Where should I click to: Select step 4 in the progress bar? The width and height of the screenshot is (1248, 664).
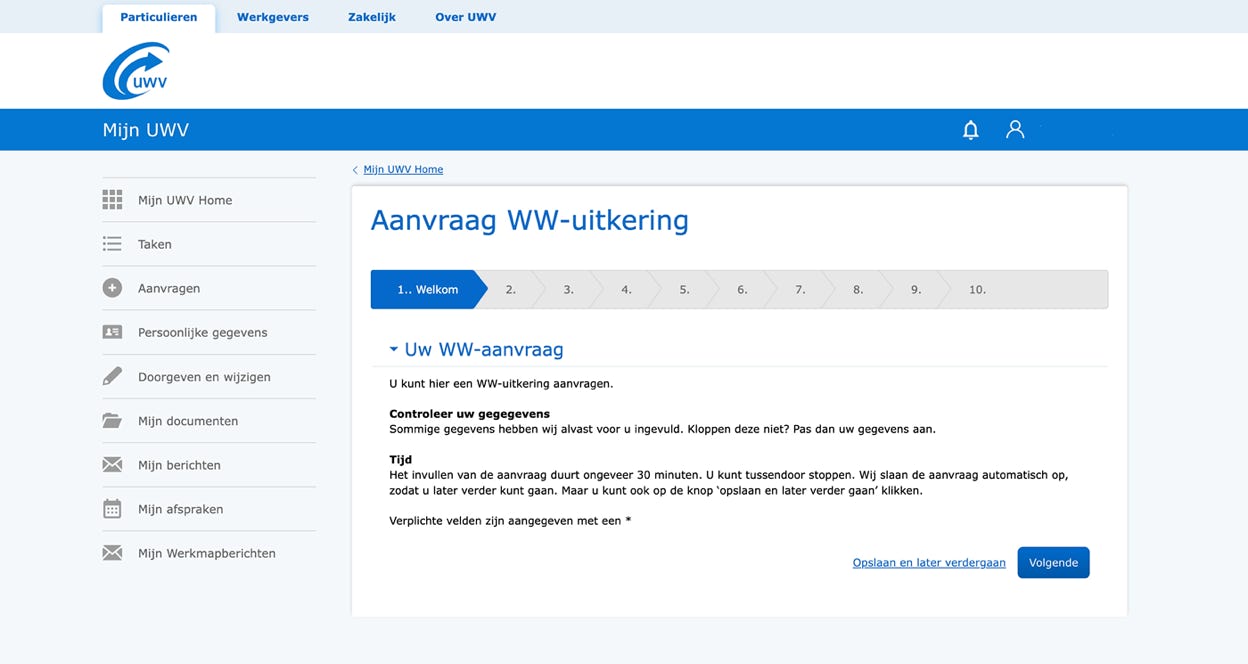point(626,289)
